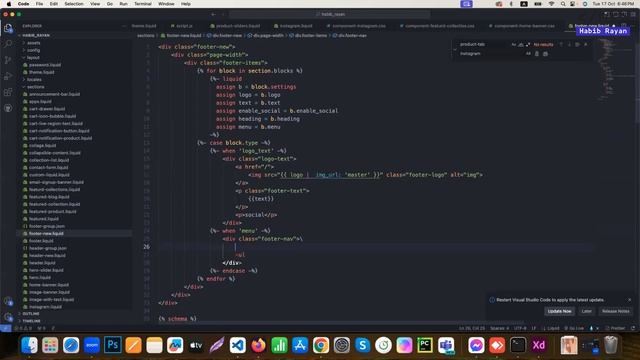Image resolution: width=640 pixels, height=360 pixels.
Task: Close the find widget
Action: click(586, 44)
